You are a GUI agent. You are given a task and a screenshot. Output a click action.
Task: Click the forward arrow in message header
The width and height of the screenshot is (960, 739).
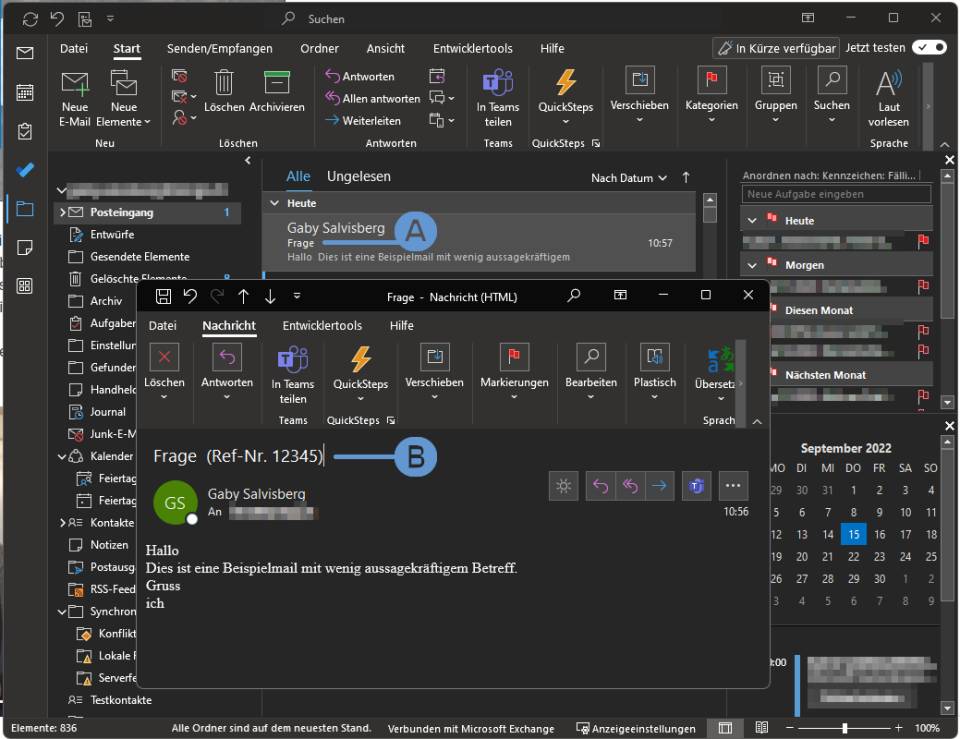point(659,486)
